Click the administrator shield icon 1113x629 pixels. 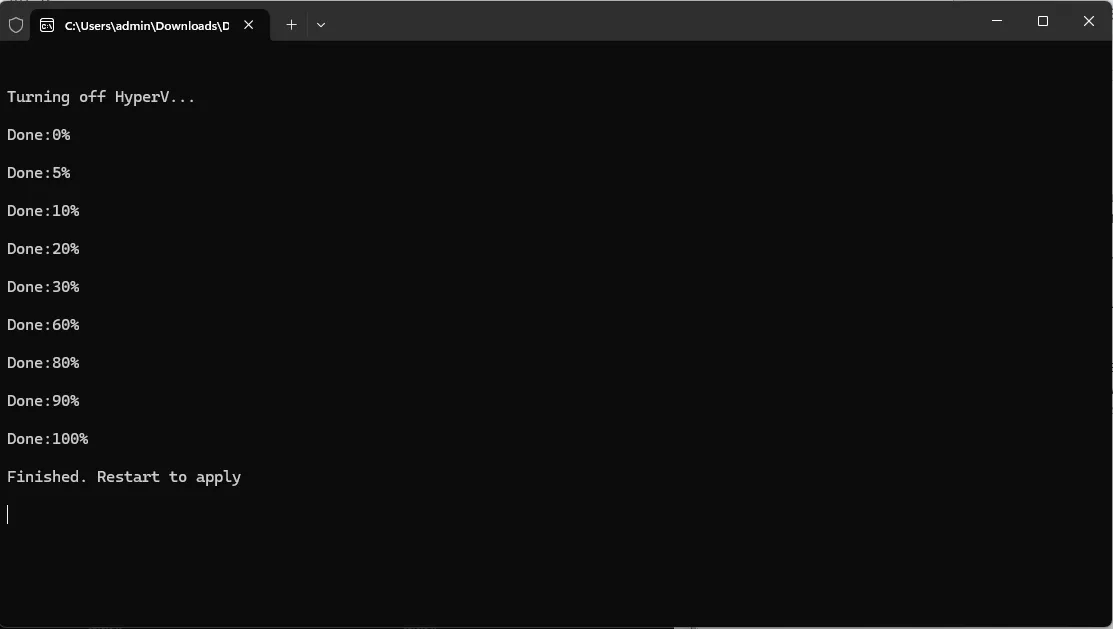pos(16,25)
